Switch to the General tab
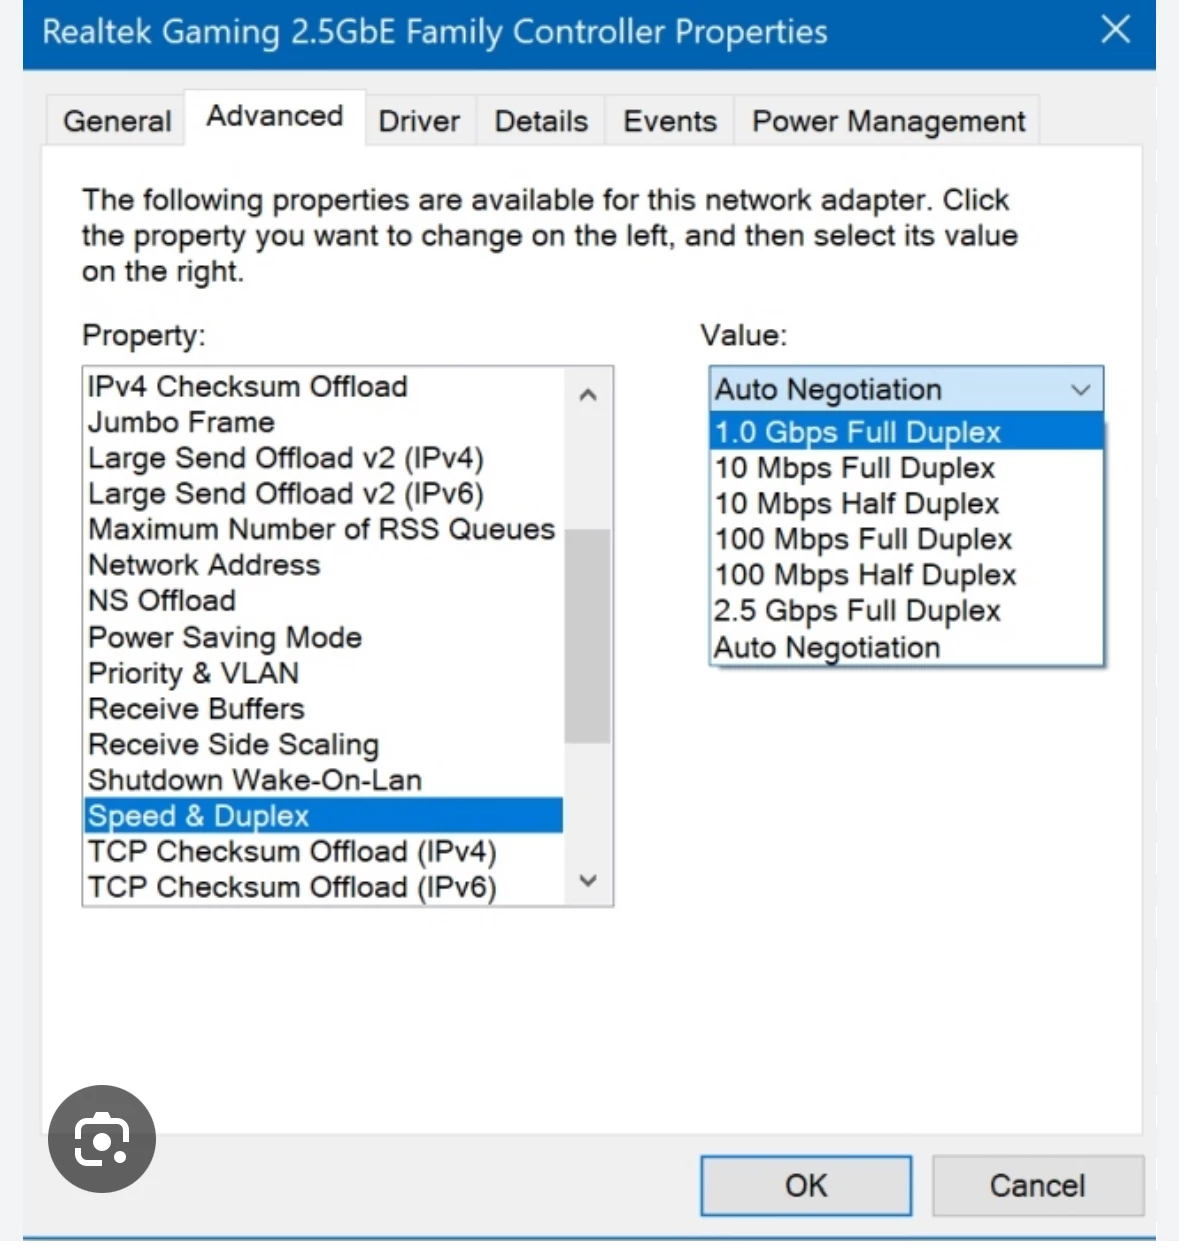The height and width of the screenshot is (1253, 1179). click(117, 121)
